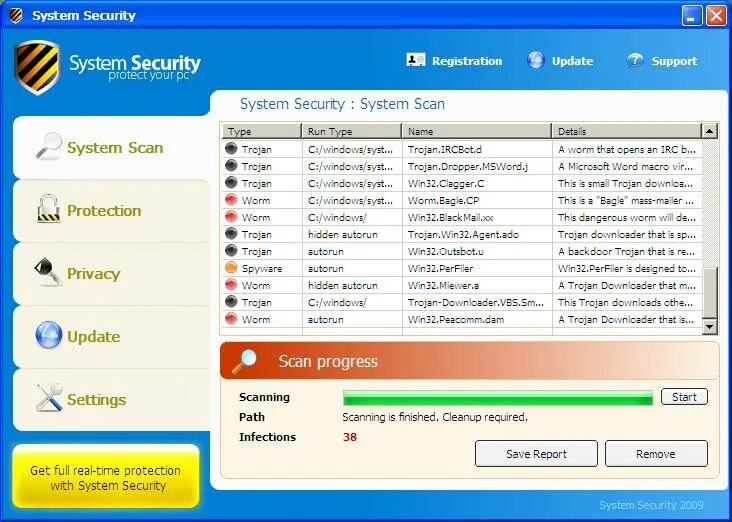The width and height of the screenshot is (732, 522).
Task: Click the red icon for Win32.Peacomm.dam
Action: point(231,318)
